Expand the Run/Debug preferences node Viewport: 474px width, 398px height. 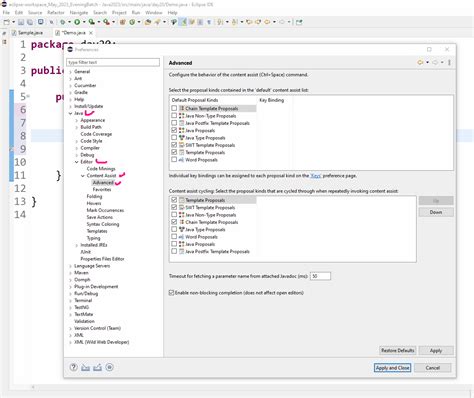coord(70,294)
